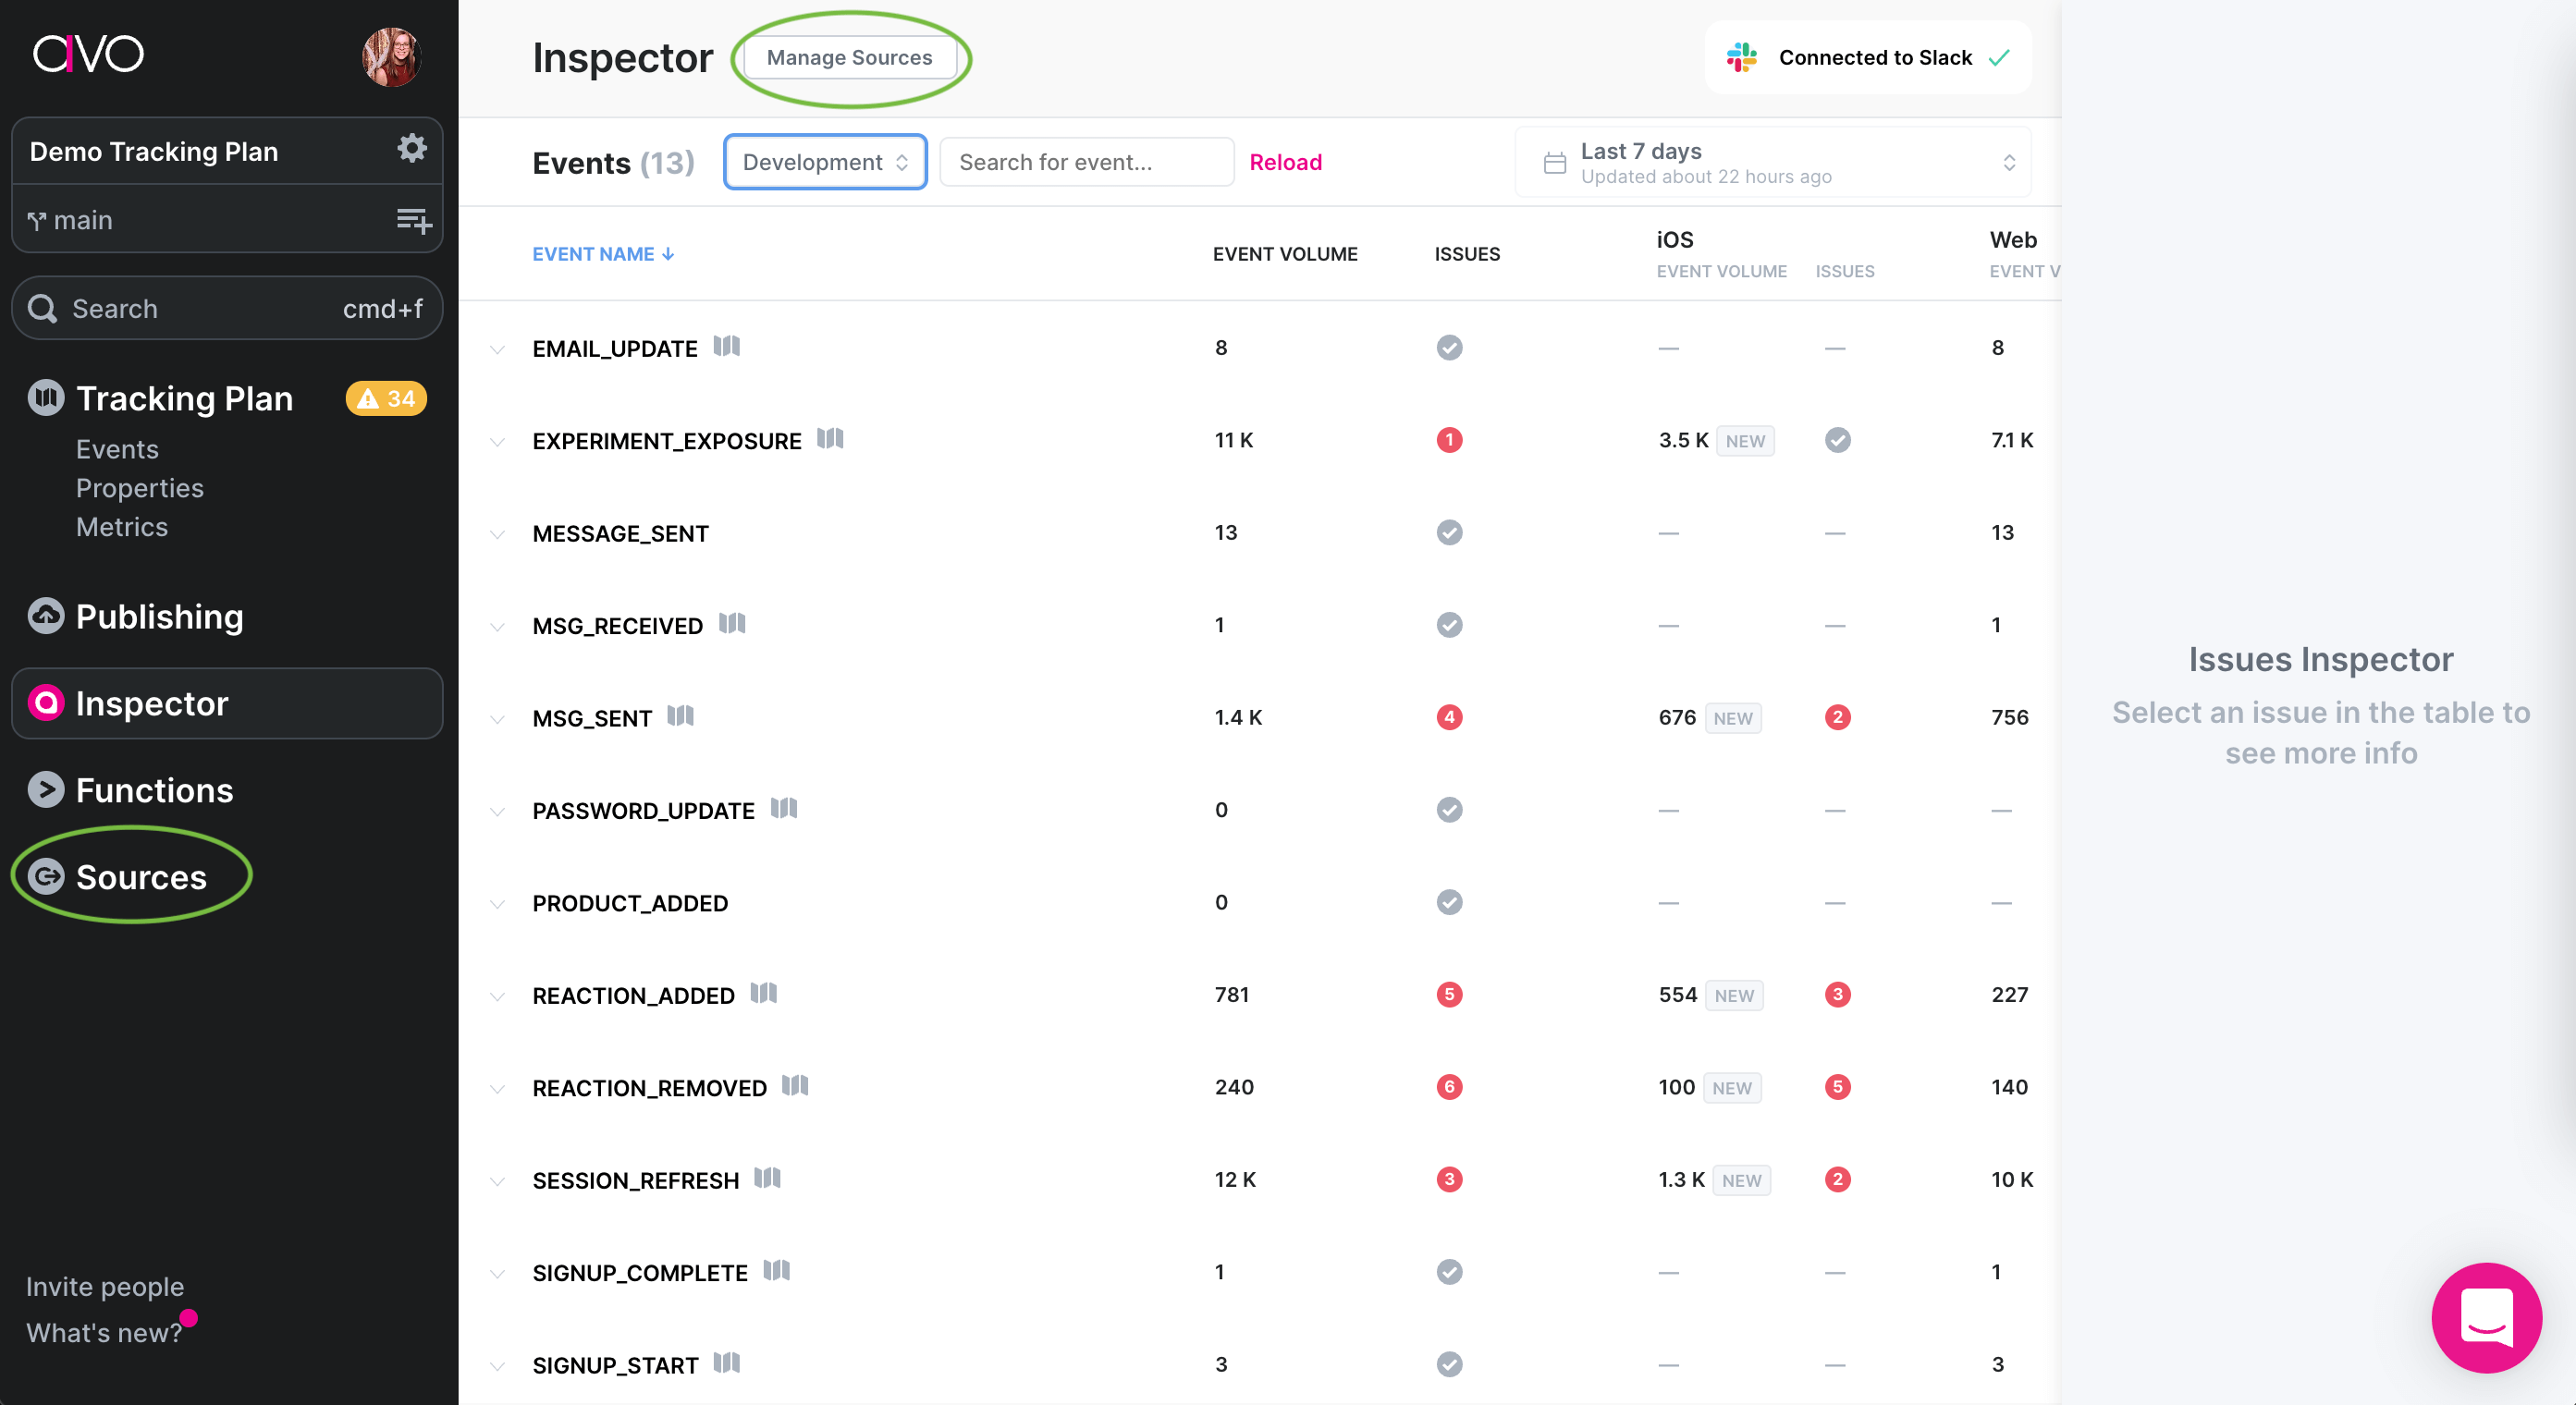Go to Sources in the sidebar
This screenshot has height=1405, width=2576.
[140, 876]
